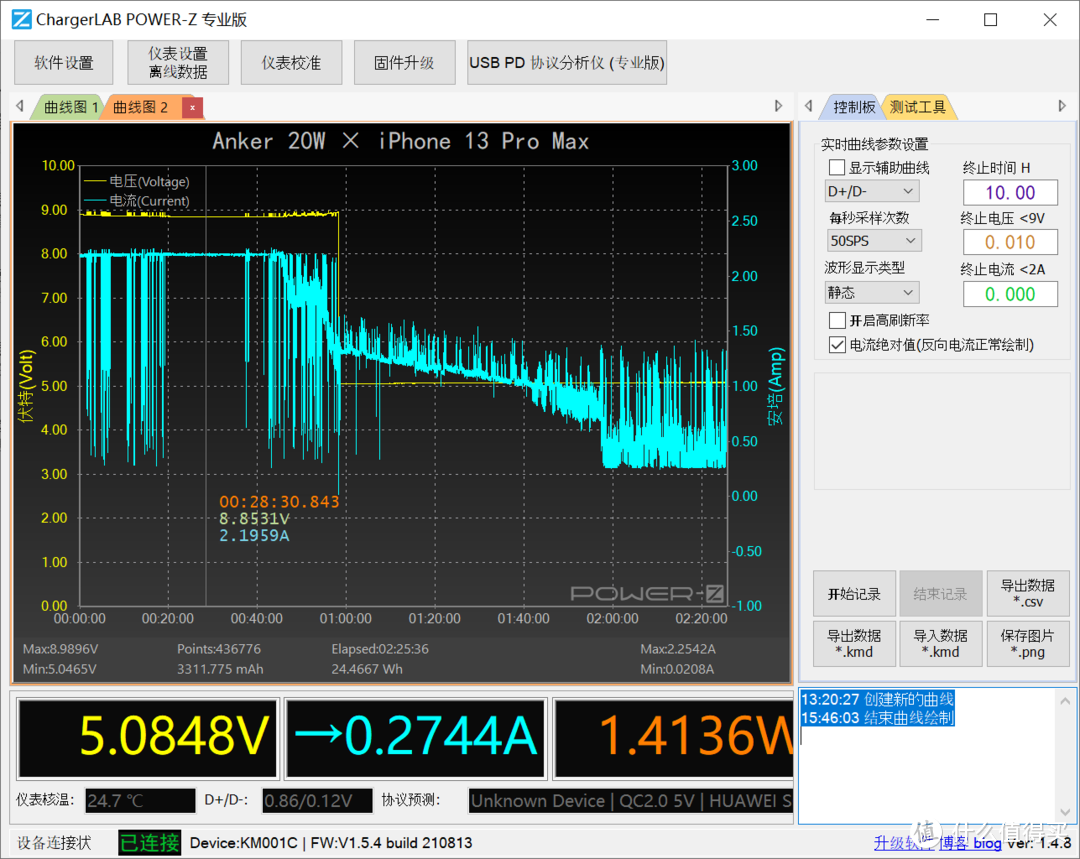Minimize the POWER-Z window
The width and height of the screenshot is (1080, 859).
click(933, 19)
